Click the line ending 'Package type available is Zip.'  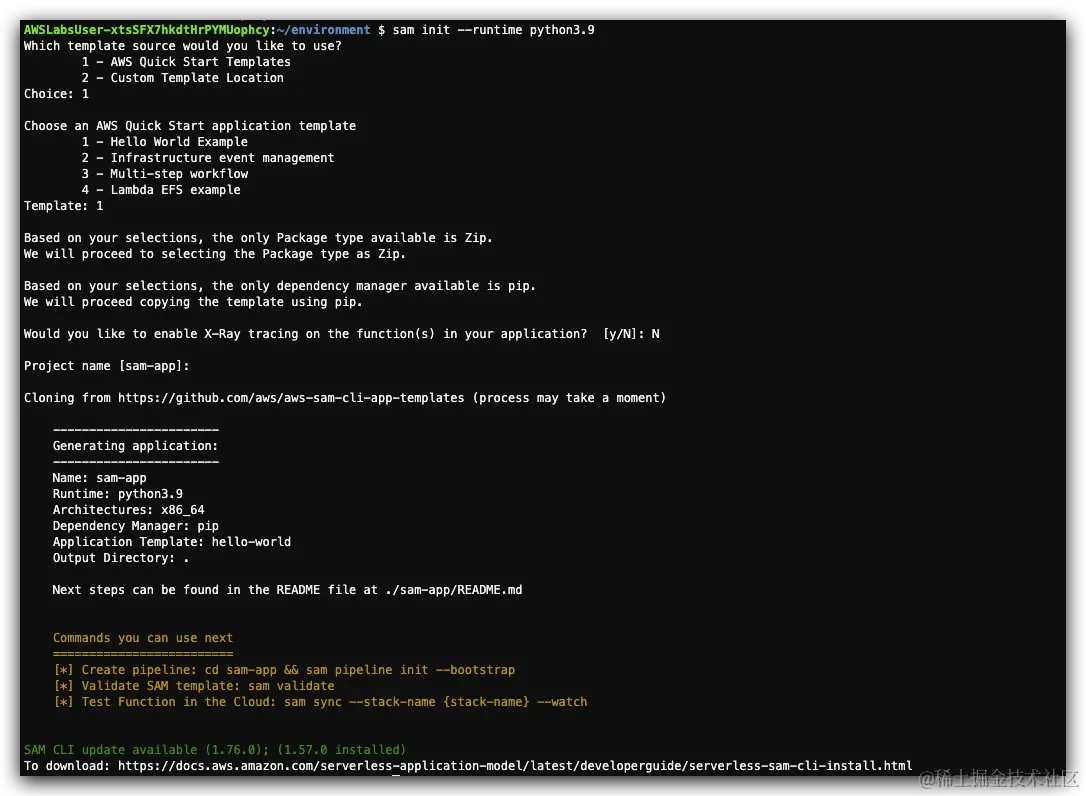coord(258,238)
